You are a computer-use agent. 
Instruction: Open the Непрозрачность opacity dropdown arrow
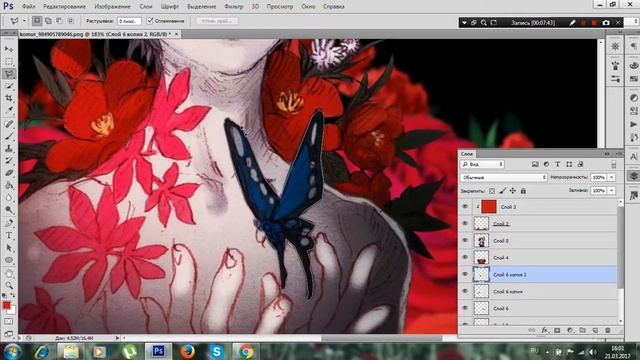(x=611, y=177)
